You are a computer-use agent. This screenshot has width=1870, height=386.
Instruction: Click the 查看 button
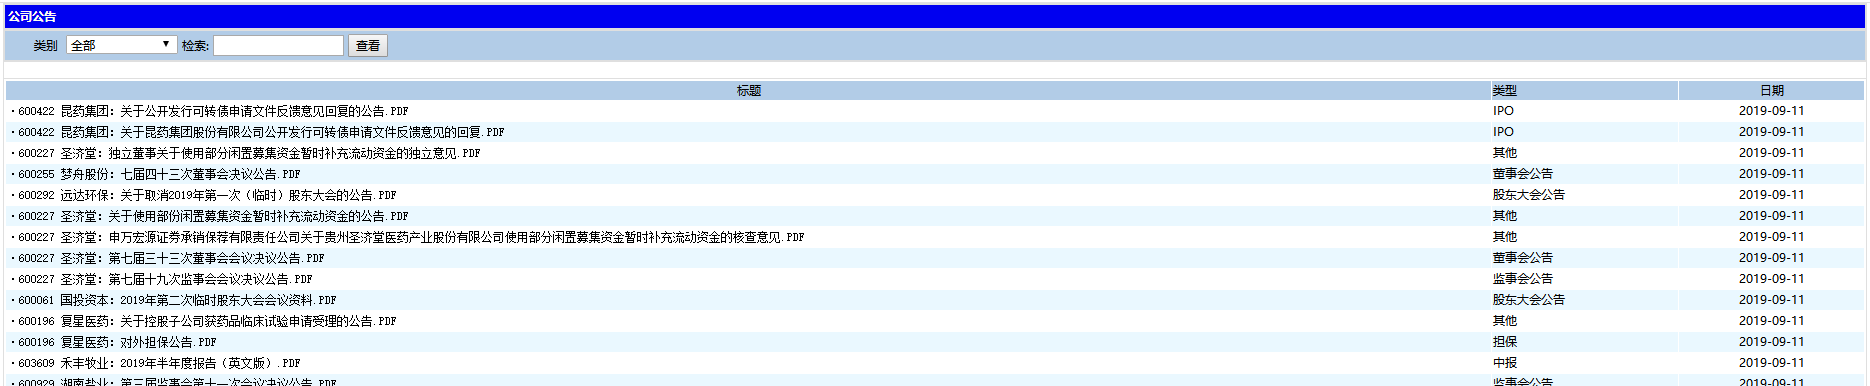[x=368, y=45]
